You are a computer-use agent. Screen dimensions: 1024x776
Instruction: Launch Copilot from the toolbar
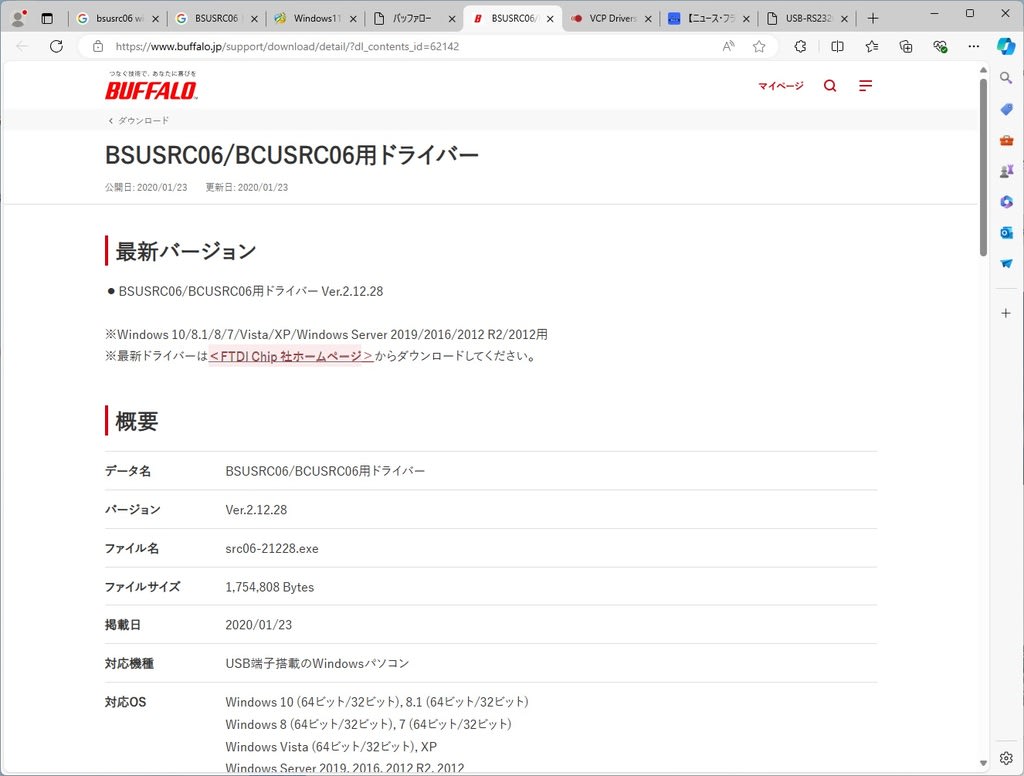(1006, 46)
